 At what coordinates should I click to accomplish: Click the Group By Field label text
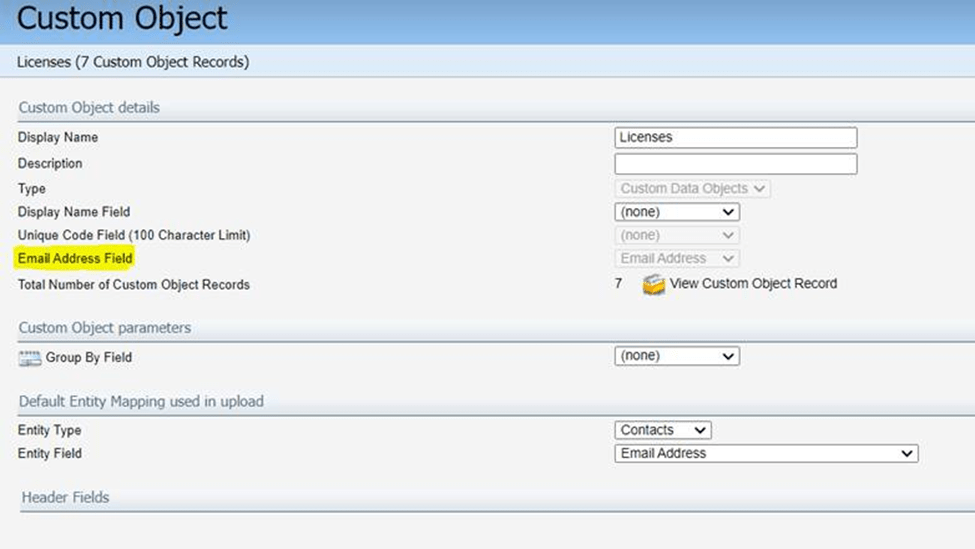[88, 358]
